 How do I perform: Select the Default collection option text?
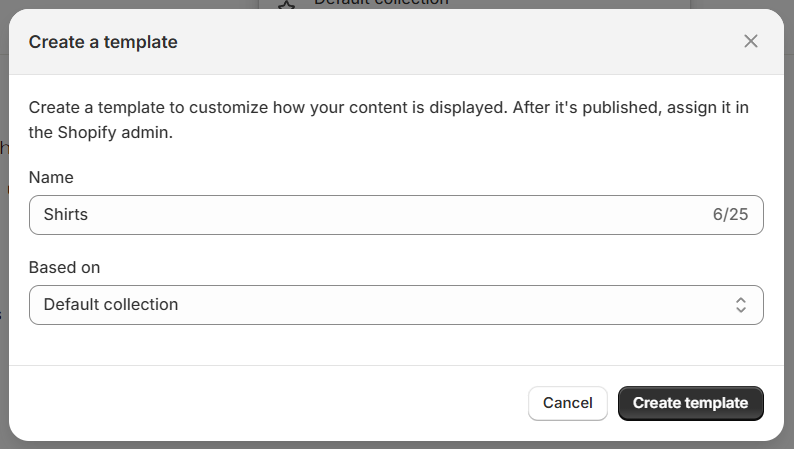tap(111, 305)
